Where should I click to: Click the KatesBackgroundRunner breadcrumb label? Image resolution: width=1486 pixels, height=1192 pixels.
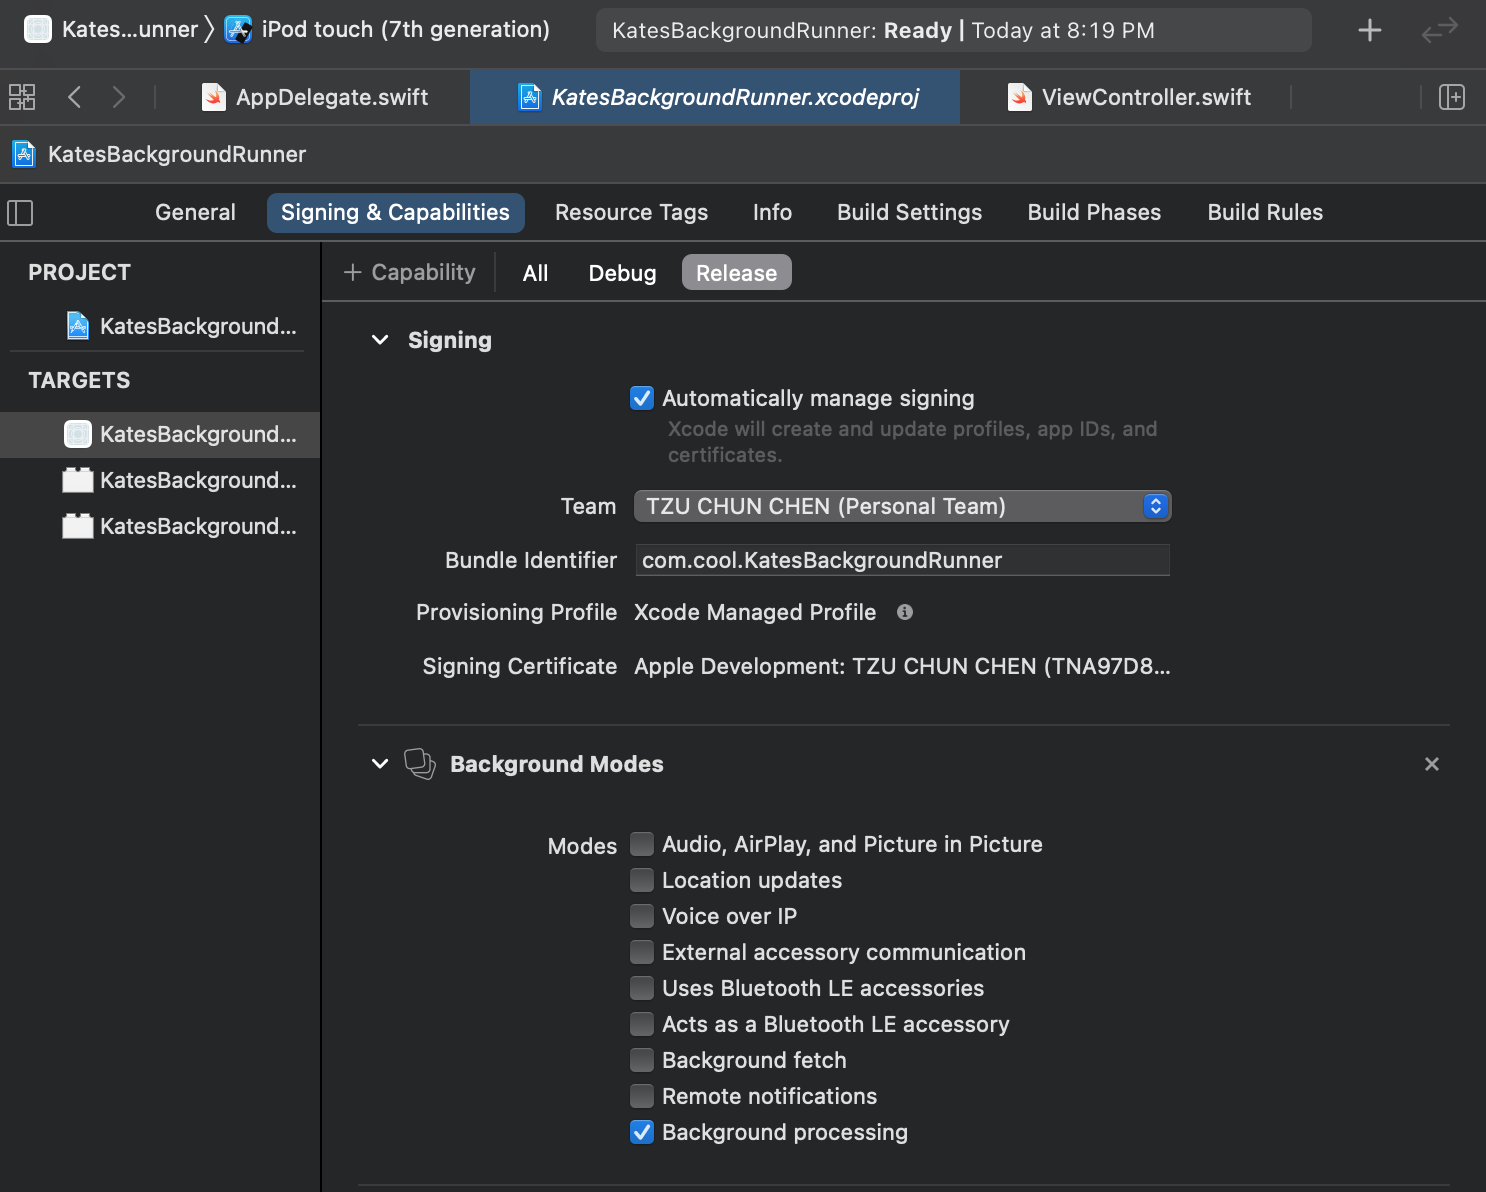coord(177,154)
